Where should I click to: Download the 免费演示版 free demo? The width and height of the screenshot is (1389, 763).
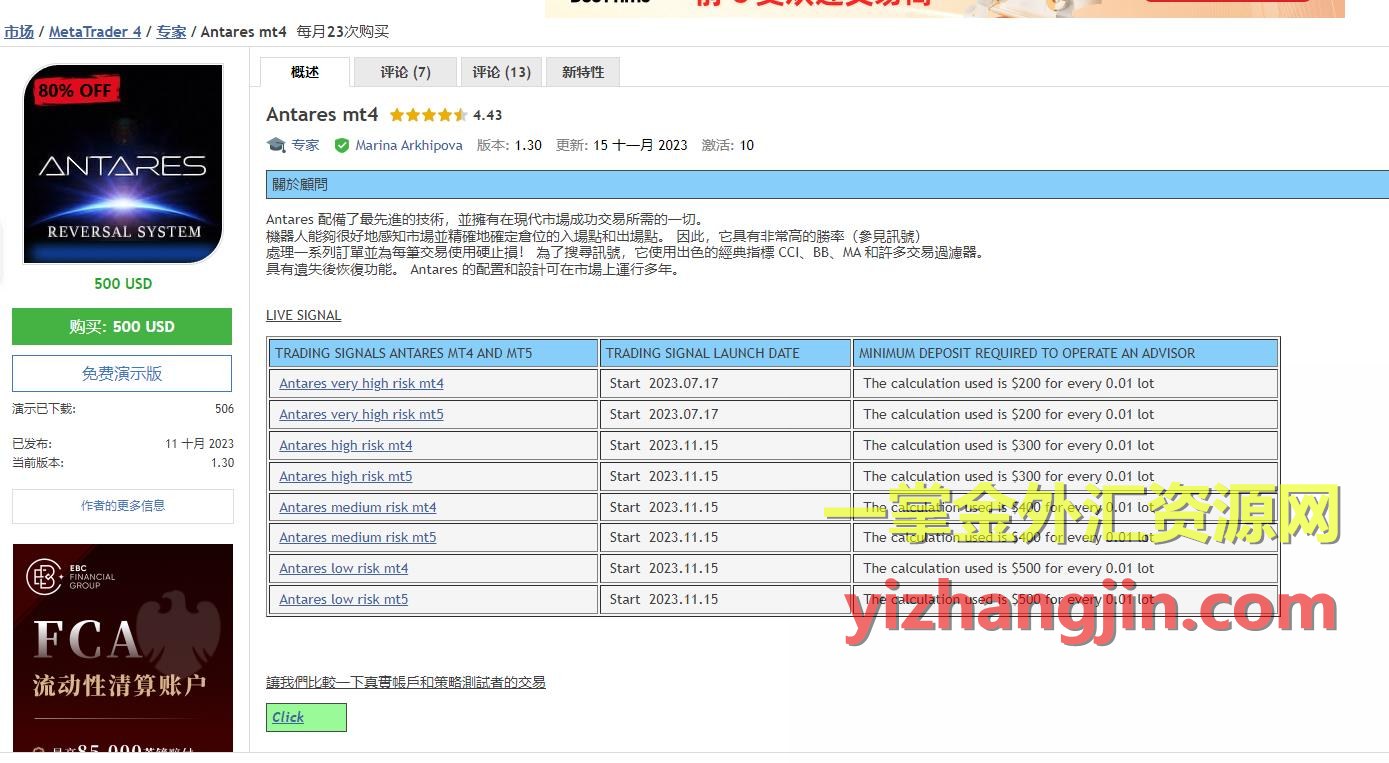tap(122, 374)
